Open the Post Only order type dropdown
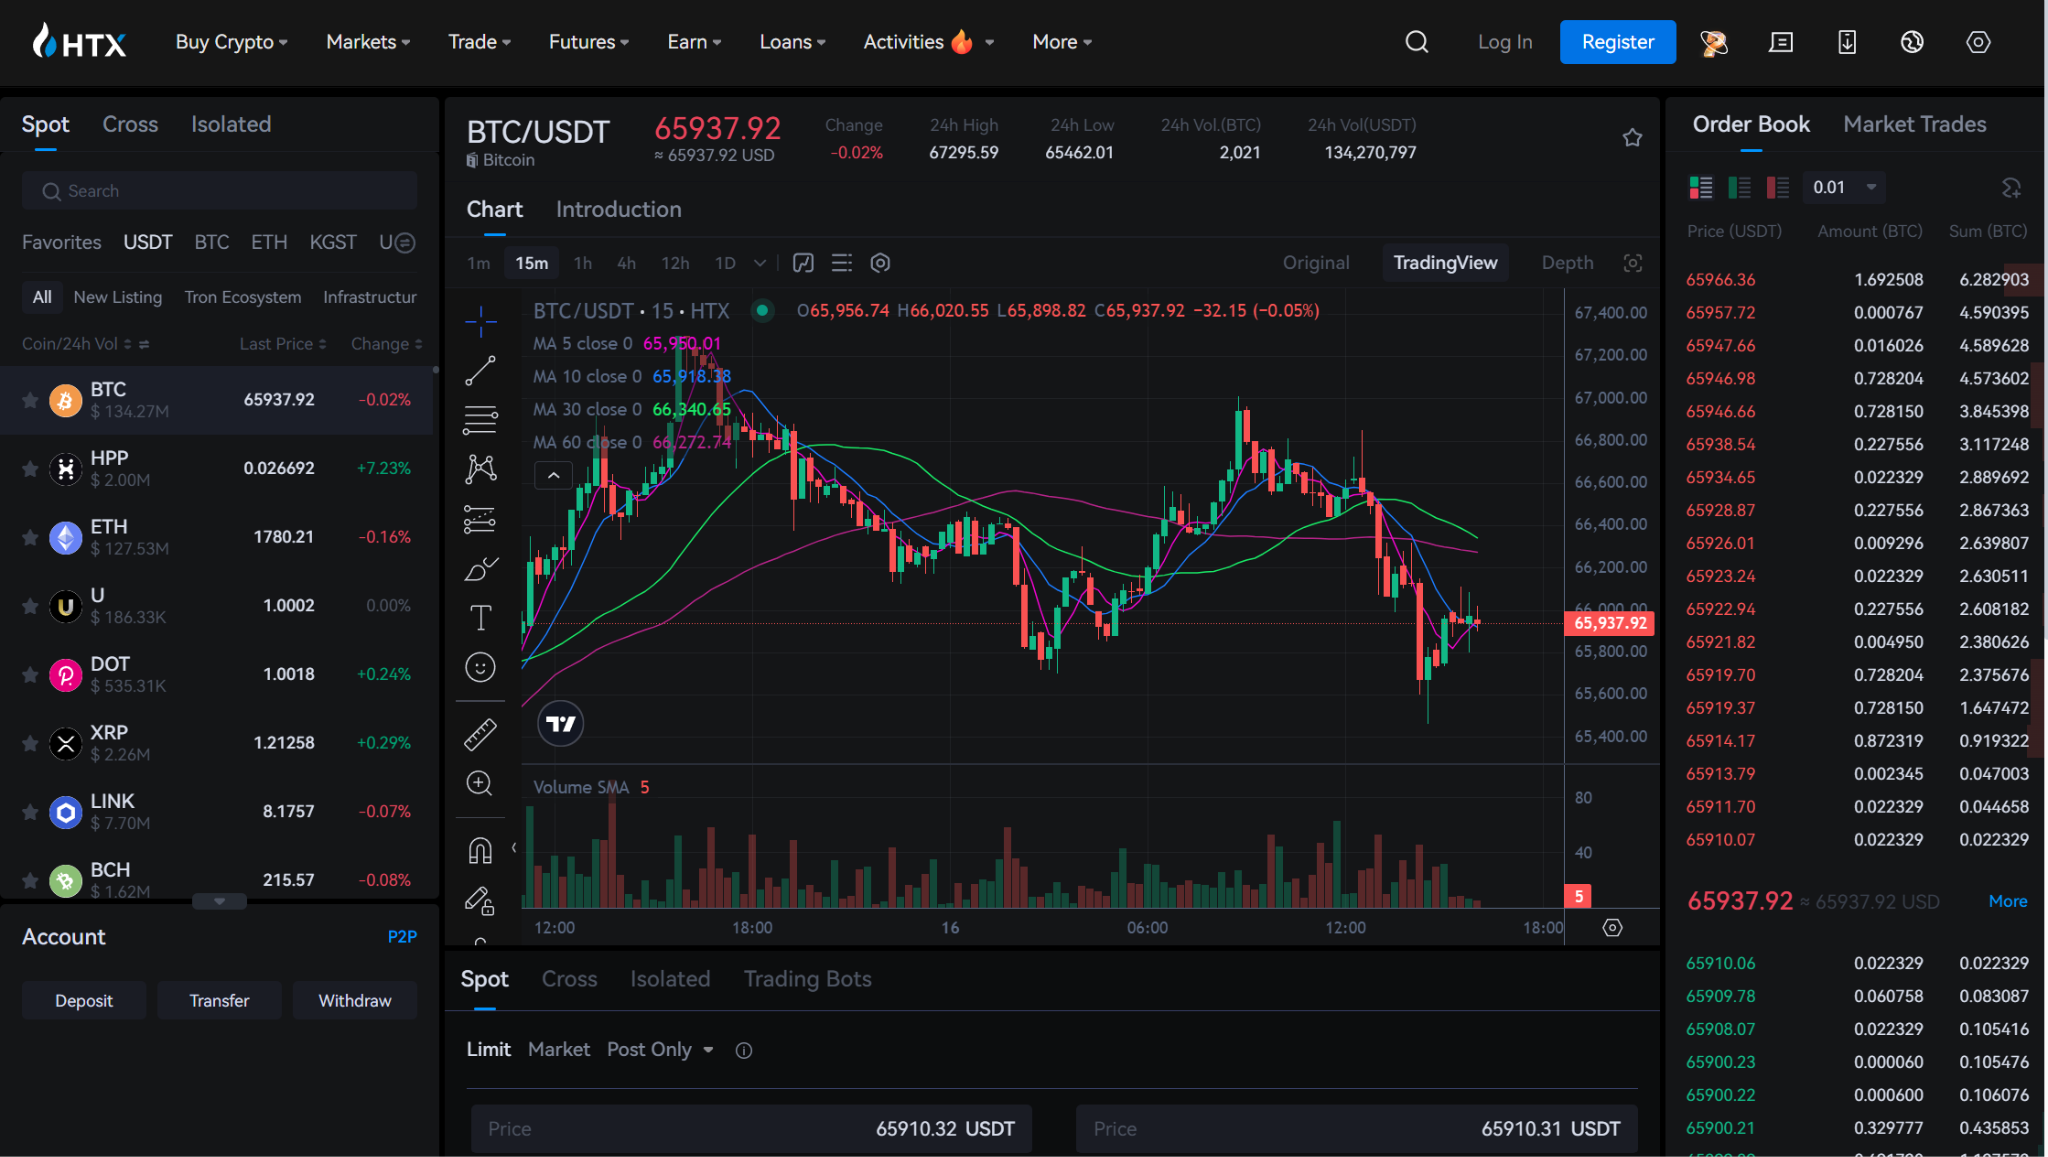 tap(660, 1050)
